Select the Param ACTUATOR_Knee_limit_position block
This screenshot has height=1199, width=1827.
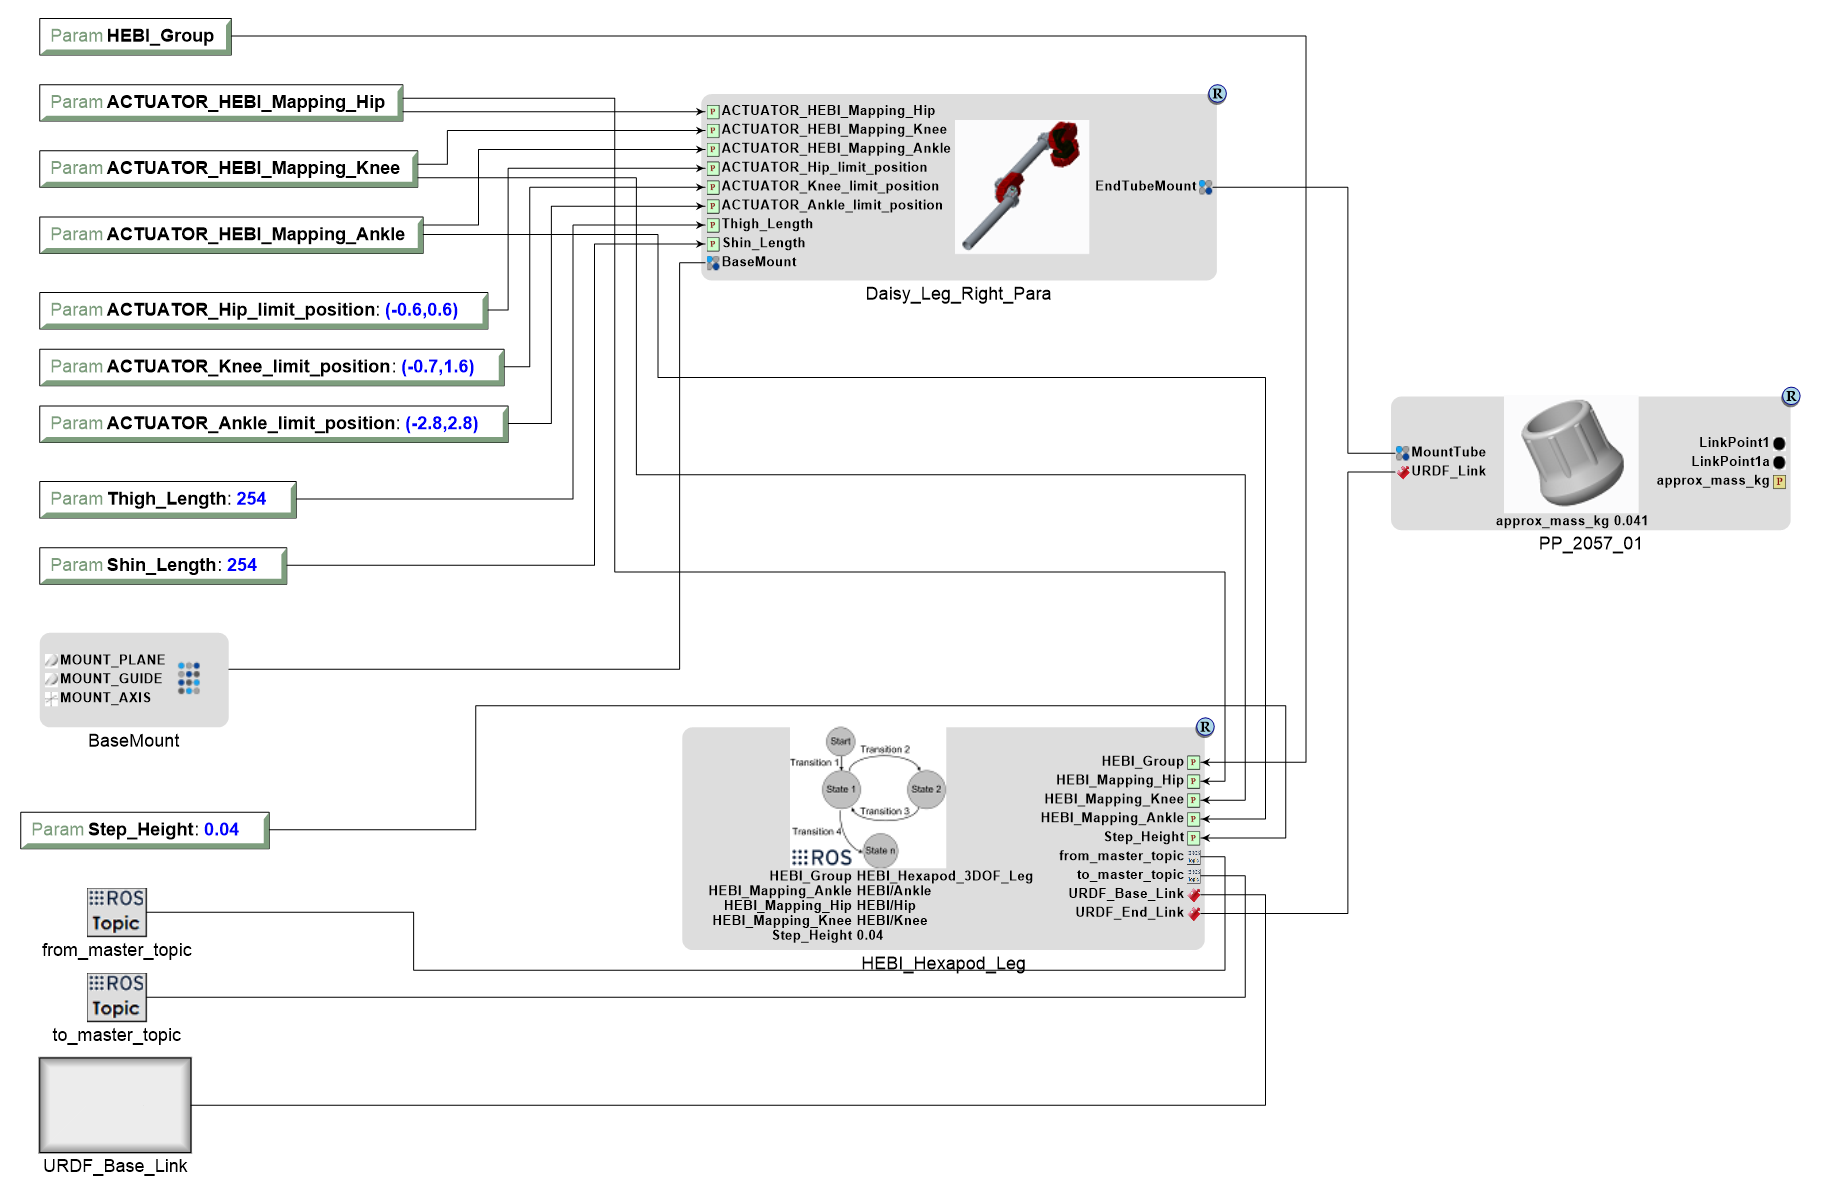(x=272, y=367)
